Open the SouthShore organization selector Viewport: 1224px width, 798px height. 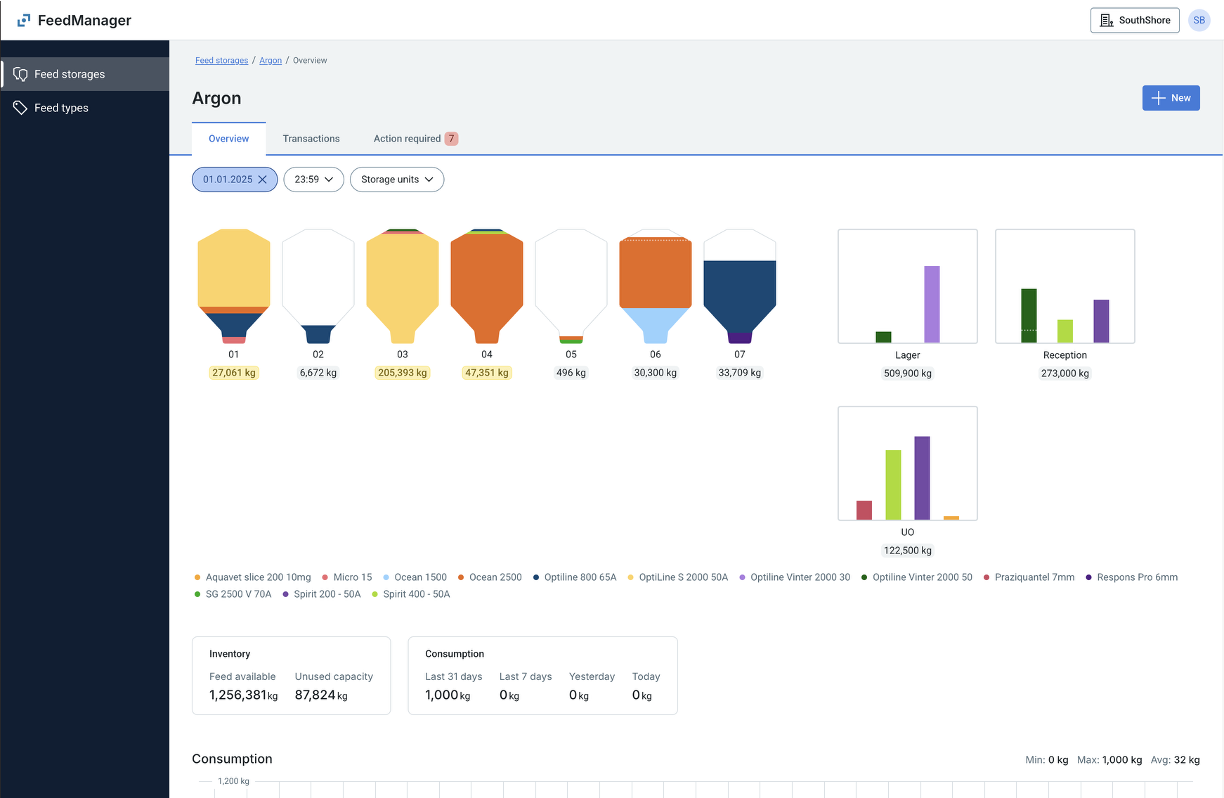pyautogui.click(x=1134, y=20)
